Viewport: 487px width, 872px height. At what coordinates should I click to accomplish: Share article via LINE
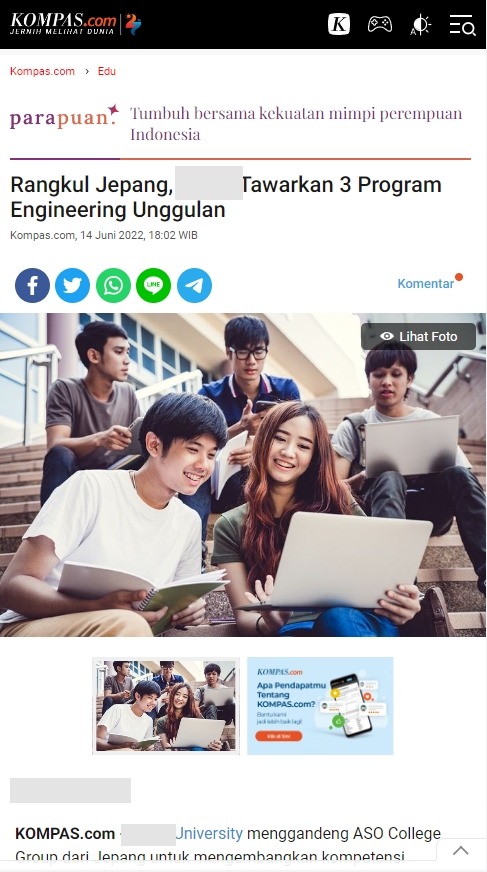(153, 285)
